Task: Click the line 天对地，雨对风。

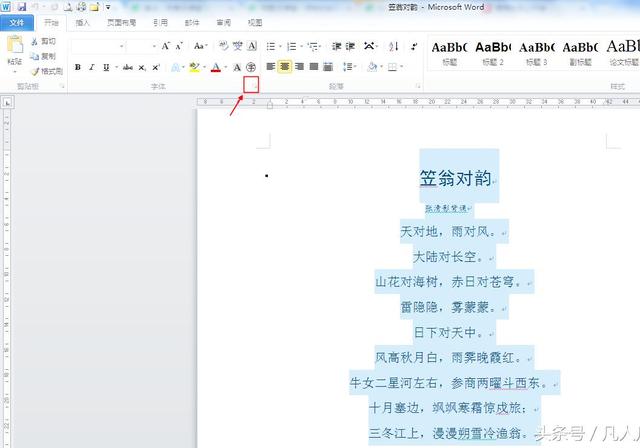Action: click(x=448, y=231)
